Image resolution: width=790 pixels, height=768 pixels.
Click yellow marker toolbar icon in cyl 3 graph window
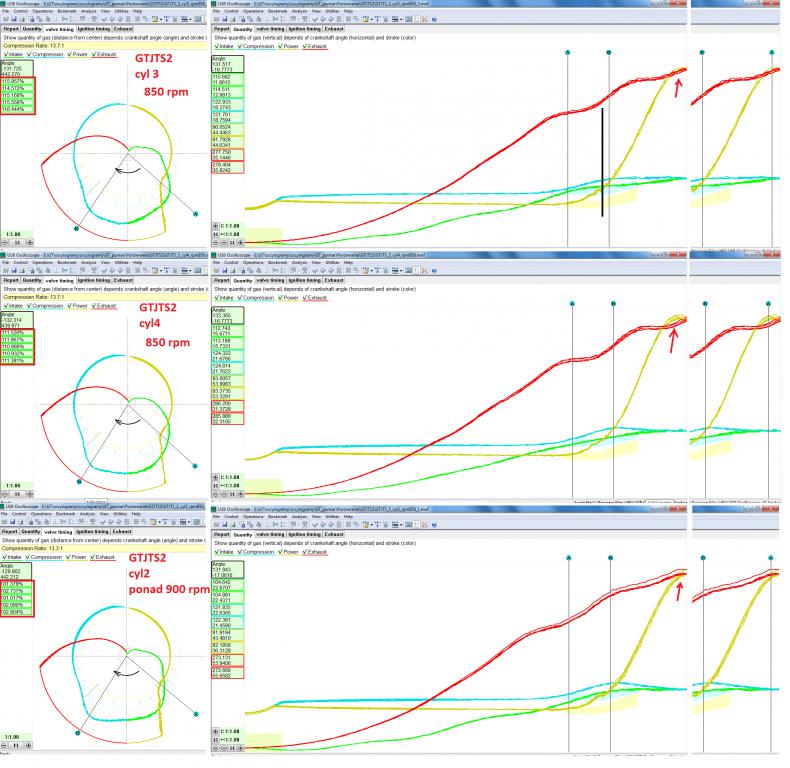[366, 19]
